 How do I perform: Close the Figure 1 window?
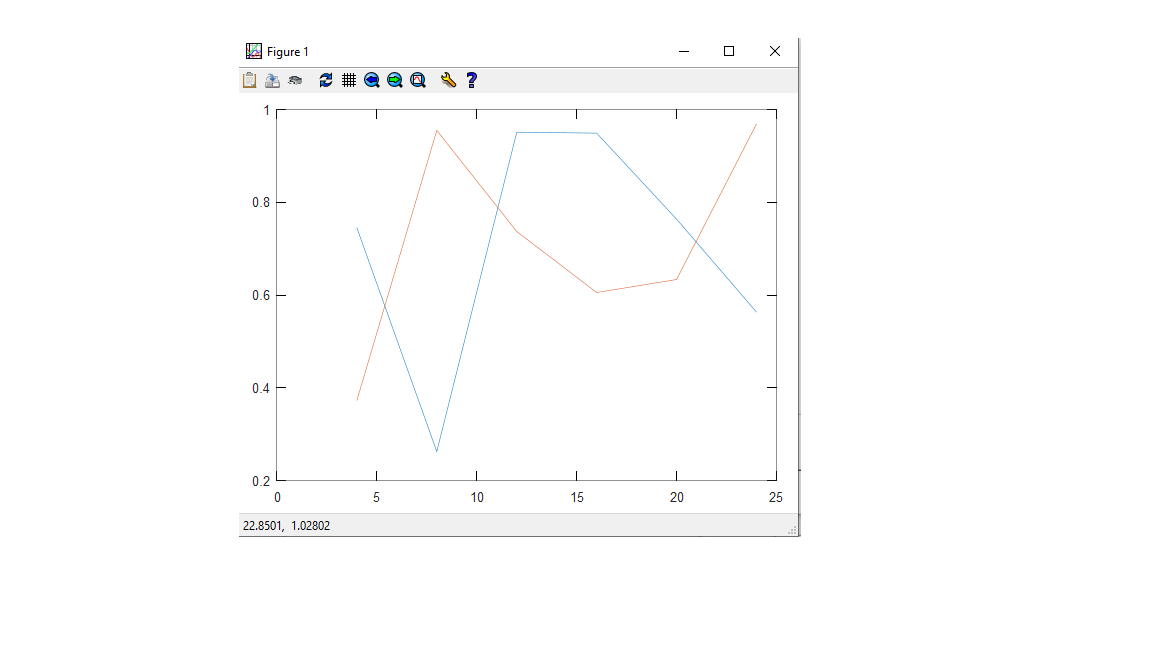[x=775, y=51]
